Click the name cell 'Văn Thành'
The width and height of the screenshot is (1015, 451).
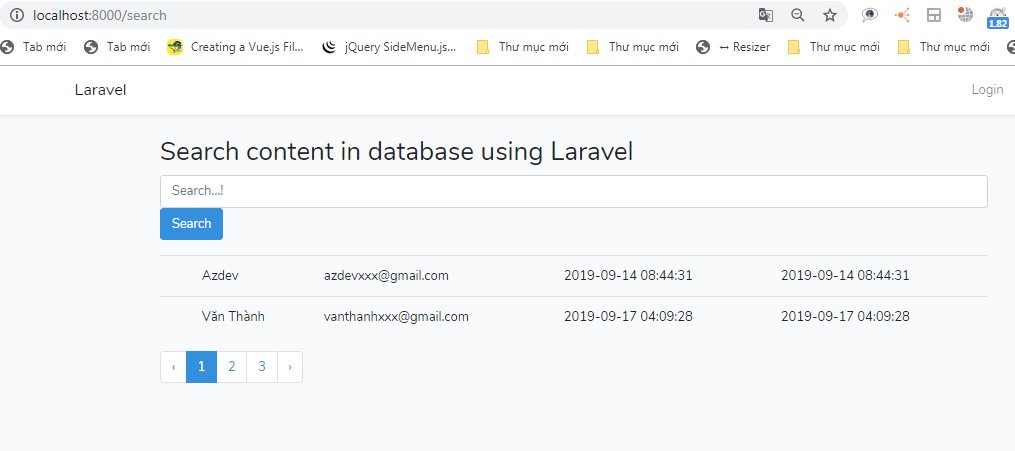coord(233,316)
